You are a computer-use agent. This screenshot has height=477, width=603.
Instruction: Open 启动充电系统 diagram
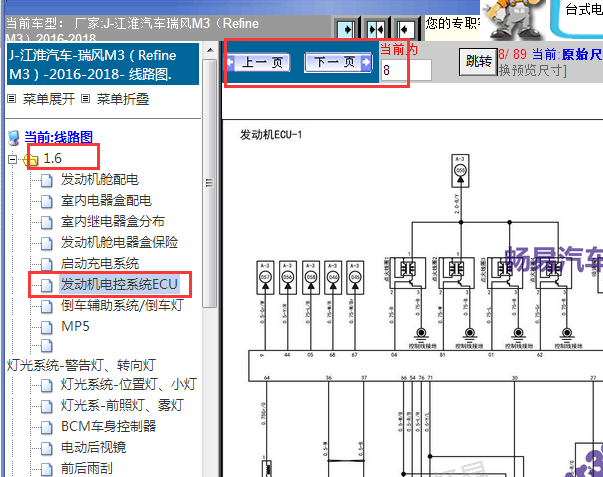pos(100,264)
